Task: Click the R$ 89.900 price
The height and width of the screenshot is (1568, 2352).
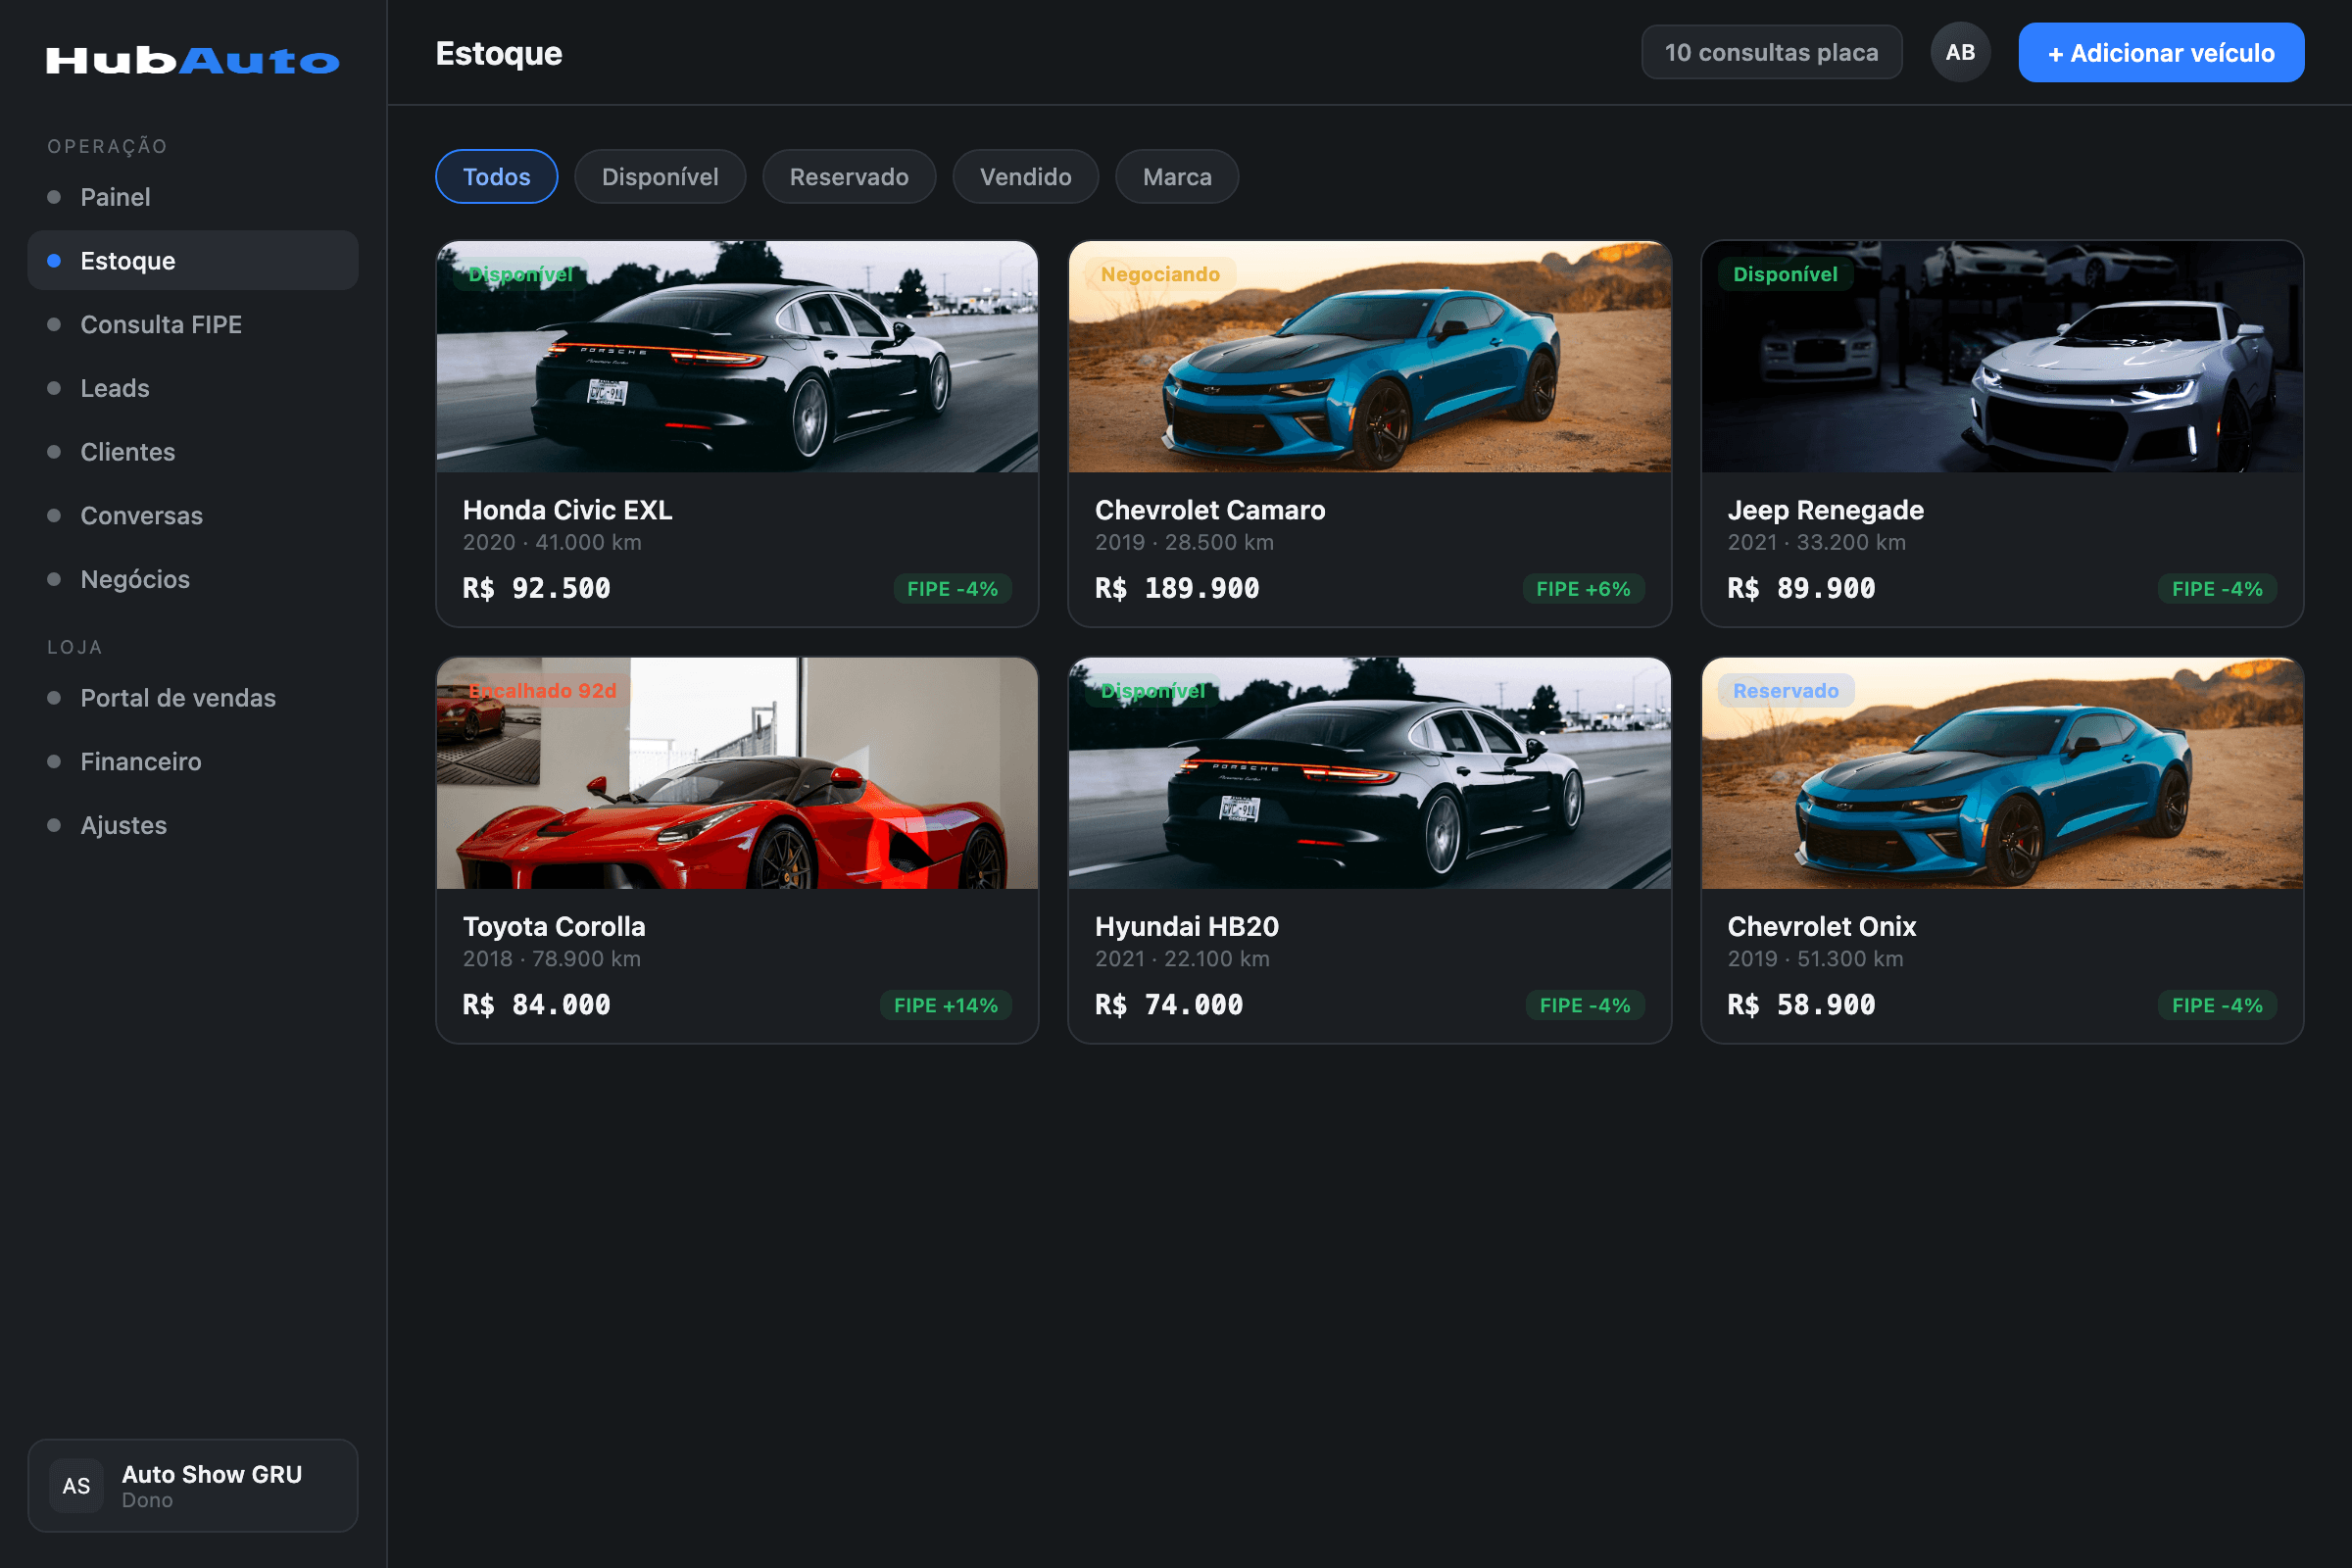Action: pos(1802,588)
